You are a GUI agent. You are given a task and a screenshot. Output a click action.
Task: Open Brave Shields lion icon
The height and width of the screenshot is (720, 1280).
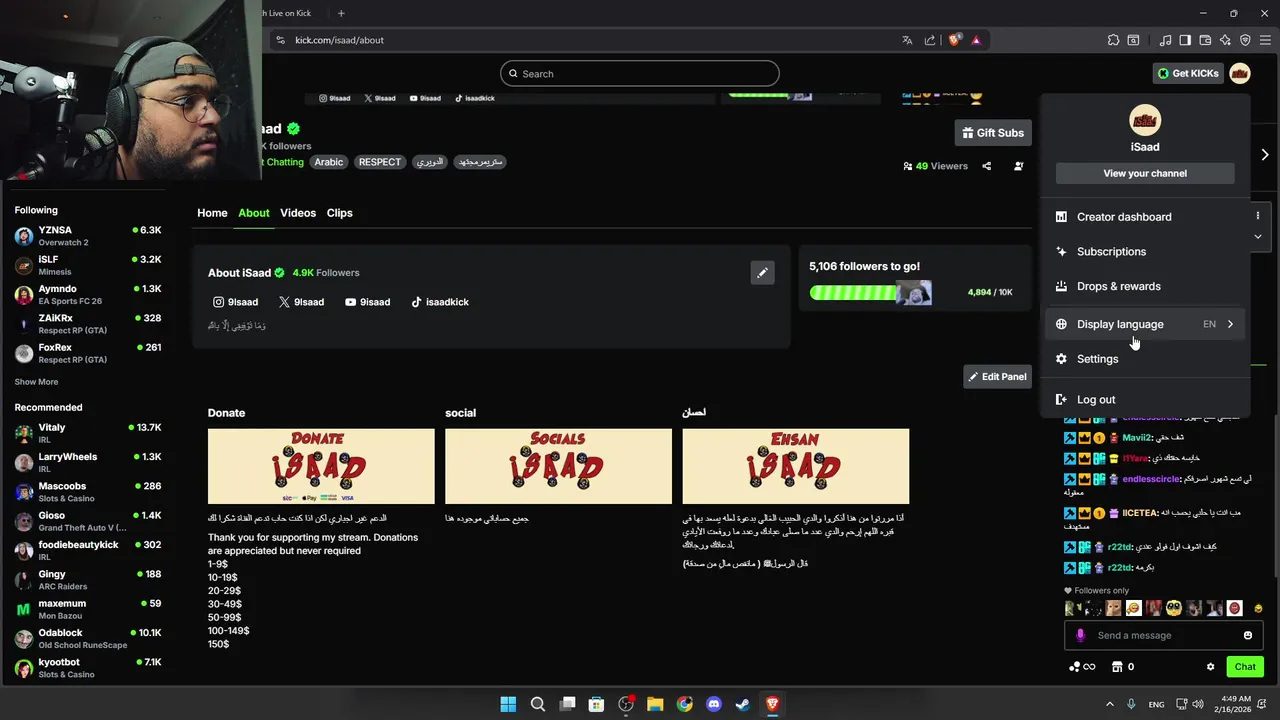[x=955, y=40]
